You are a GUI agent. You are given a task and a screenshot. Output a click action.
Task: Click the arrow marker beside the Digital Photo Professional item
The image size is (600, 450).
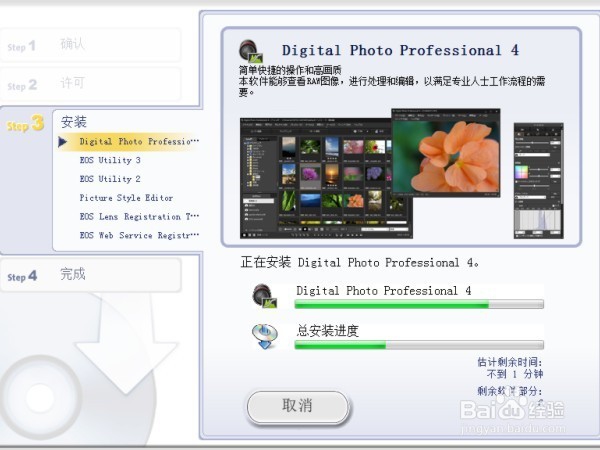(62, 142)
